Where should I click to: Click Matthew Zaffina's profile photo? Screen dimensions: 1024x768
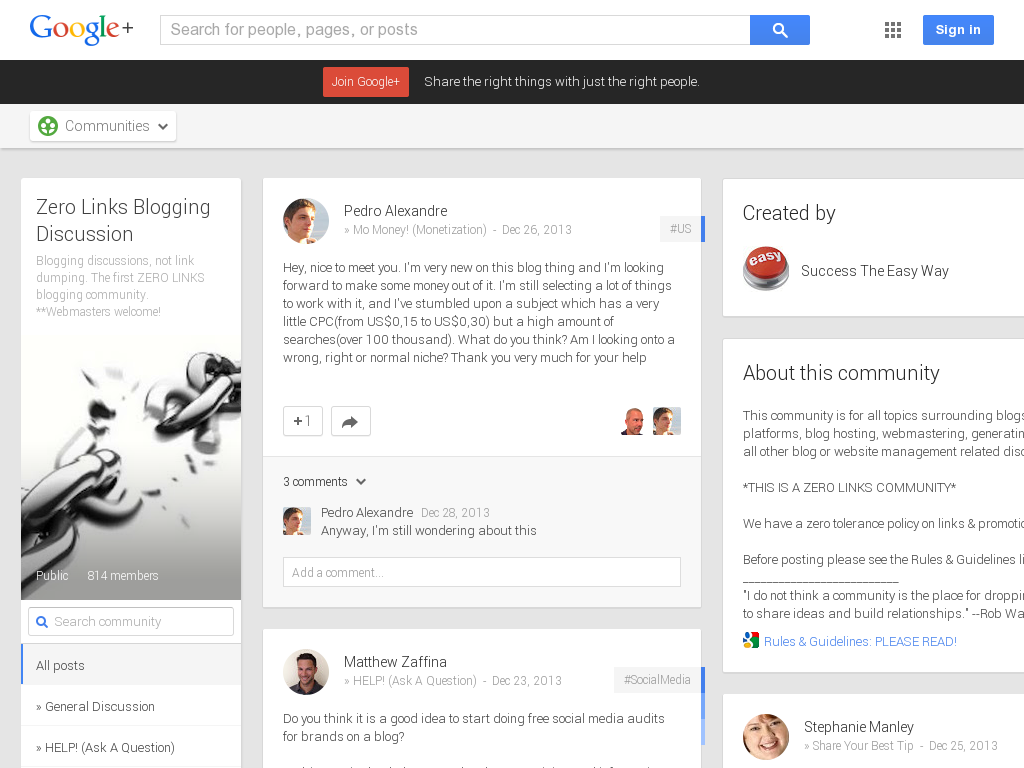tap(306, 671)
